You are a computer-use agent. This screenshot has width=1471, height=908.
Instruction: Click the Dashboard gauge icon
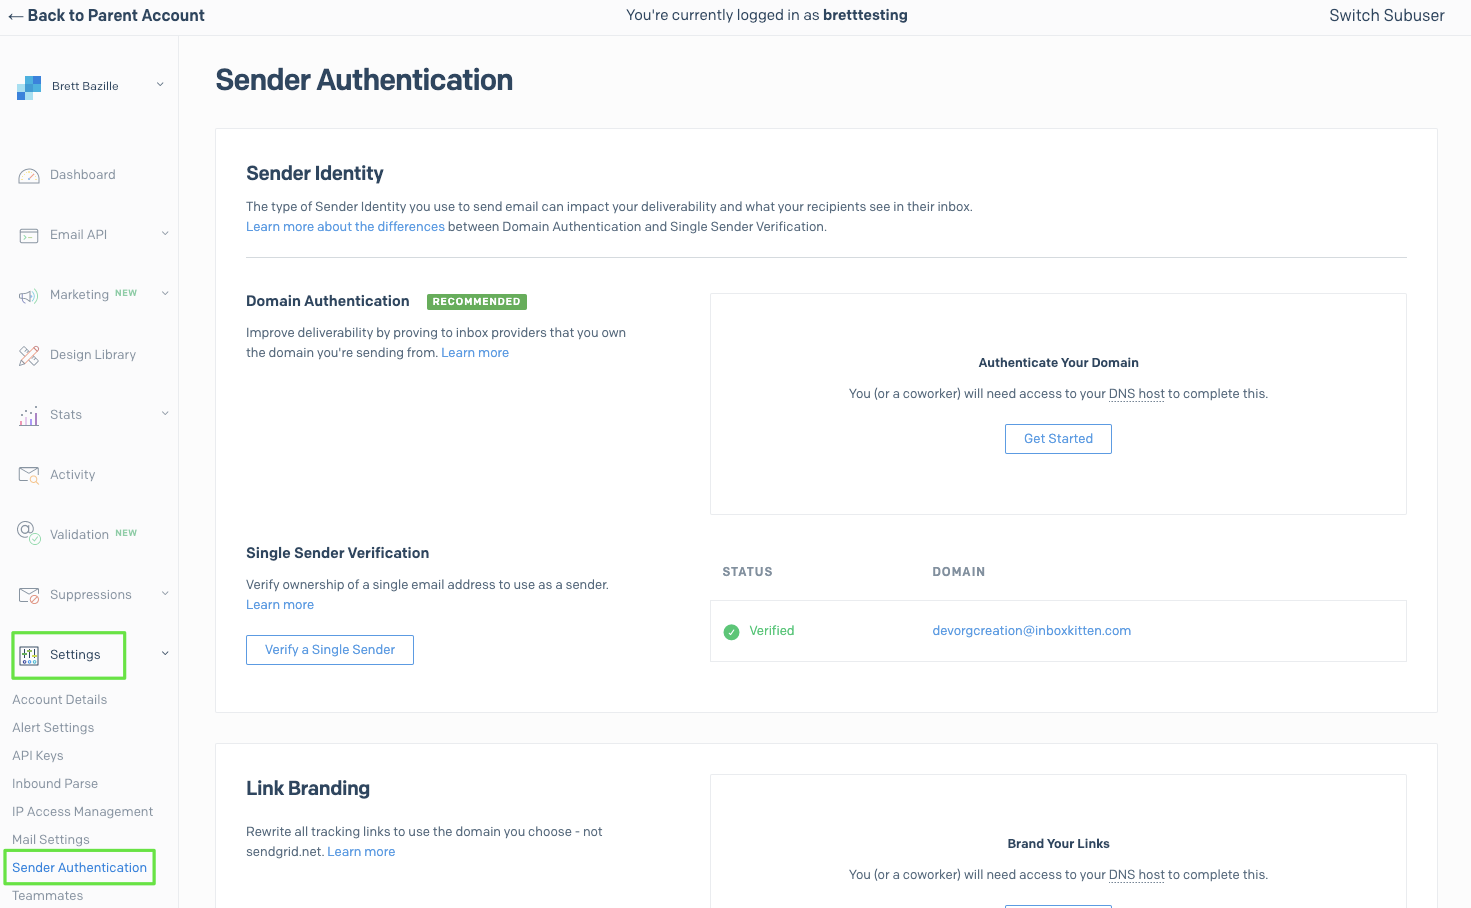click(x=29, y=176)
